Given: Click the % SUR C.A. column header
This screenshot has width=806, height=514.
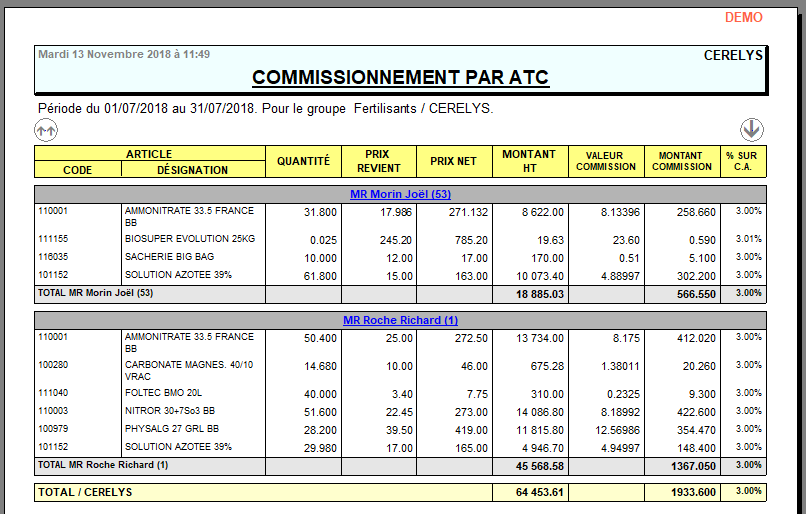Looking at the screenshot, I should pyautogui.click(x=743, y=161).
